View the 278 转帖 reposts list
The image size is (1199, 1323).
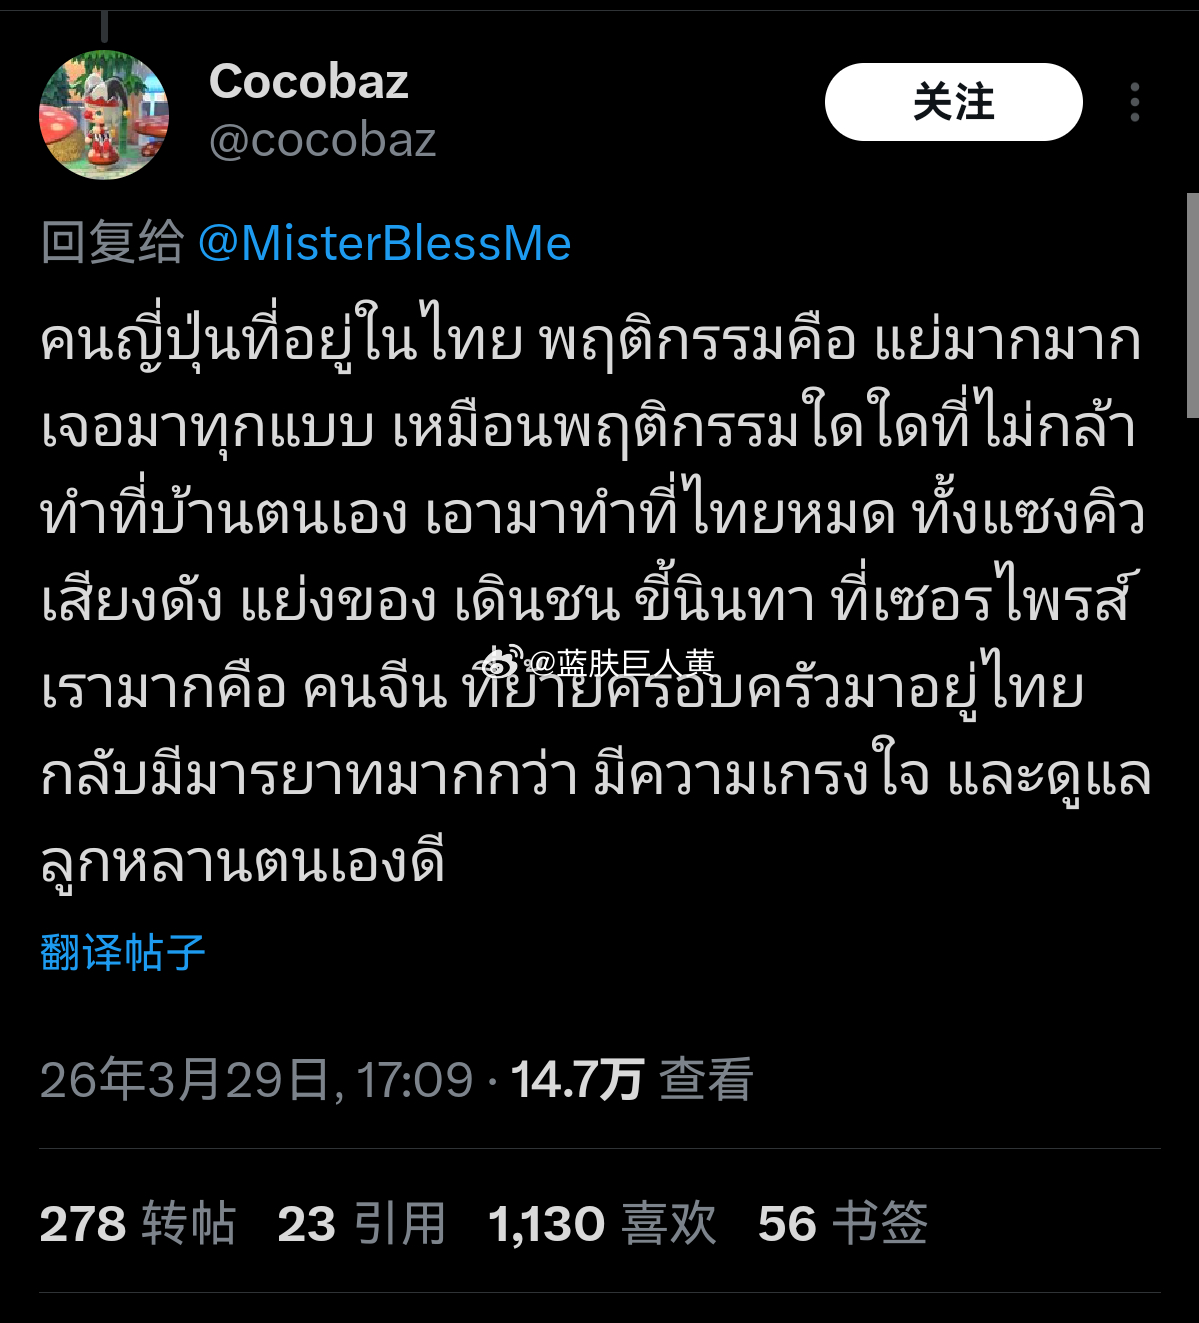138,1223
